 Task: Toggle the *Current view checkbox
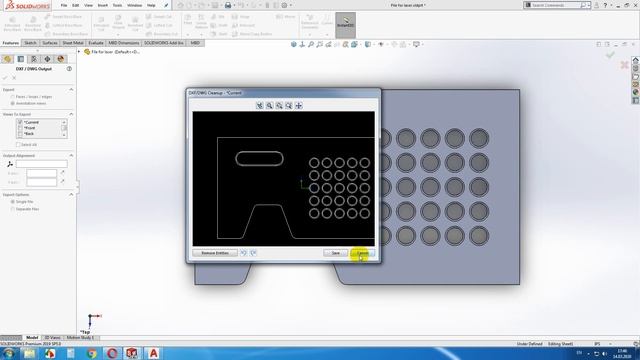point(20,122)
